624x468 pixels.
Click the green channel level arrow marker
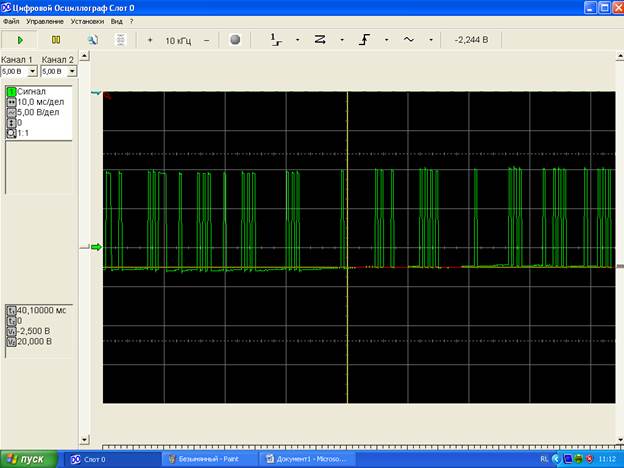96,248
